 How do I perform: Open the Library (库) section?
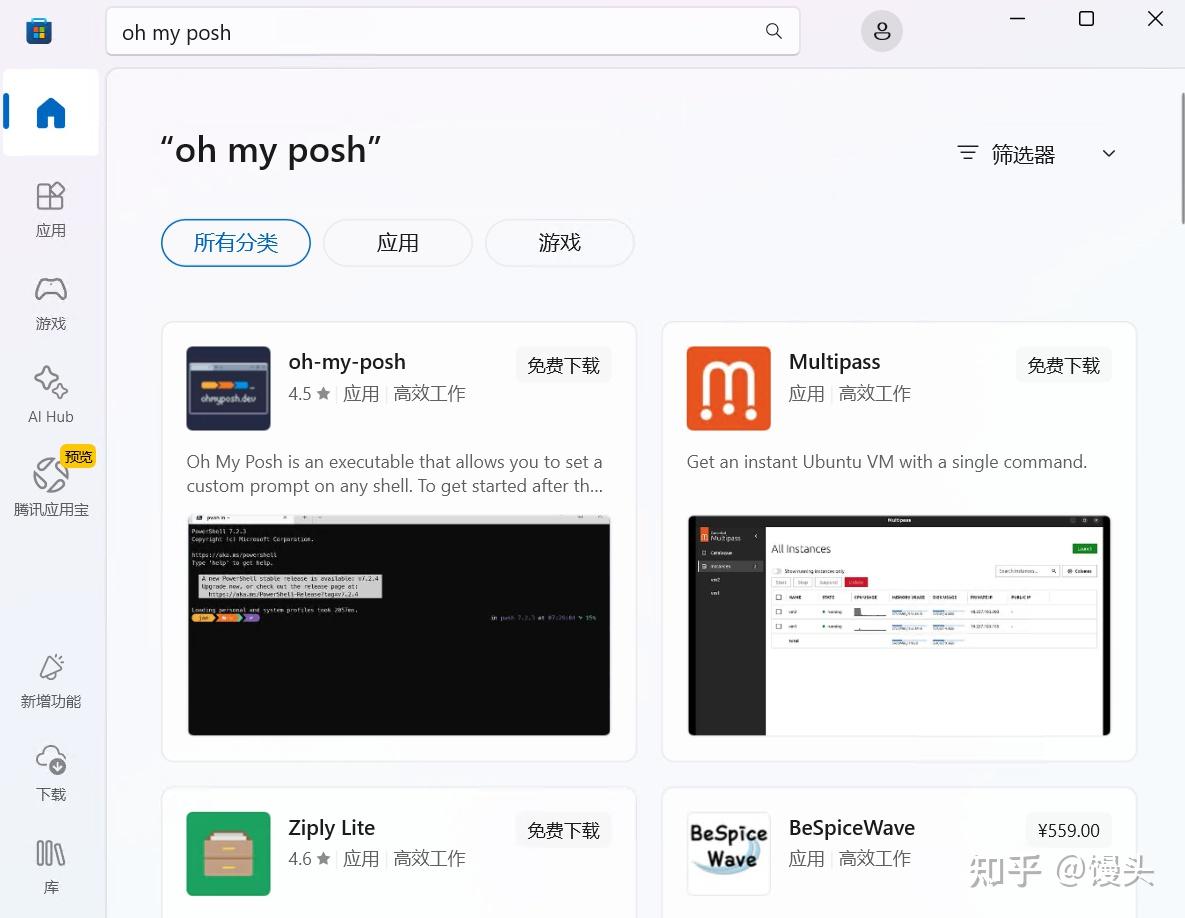(51, 866)
